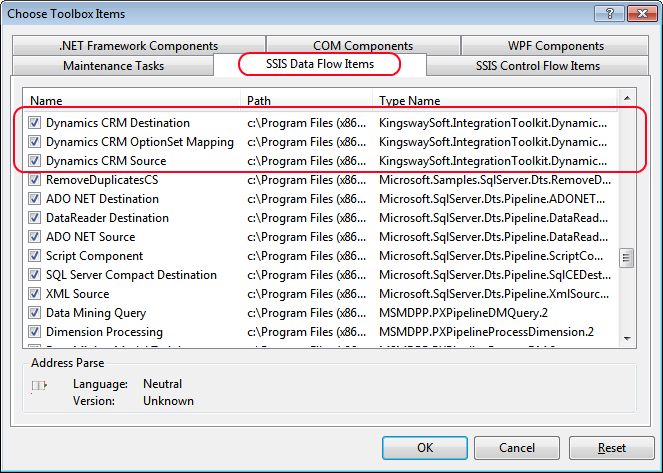Select the Dynamics CRM OptionSet Mapping name

point(140,142)
